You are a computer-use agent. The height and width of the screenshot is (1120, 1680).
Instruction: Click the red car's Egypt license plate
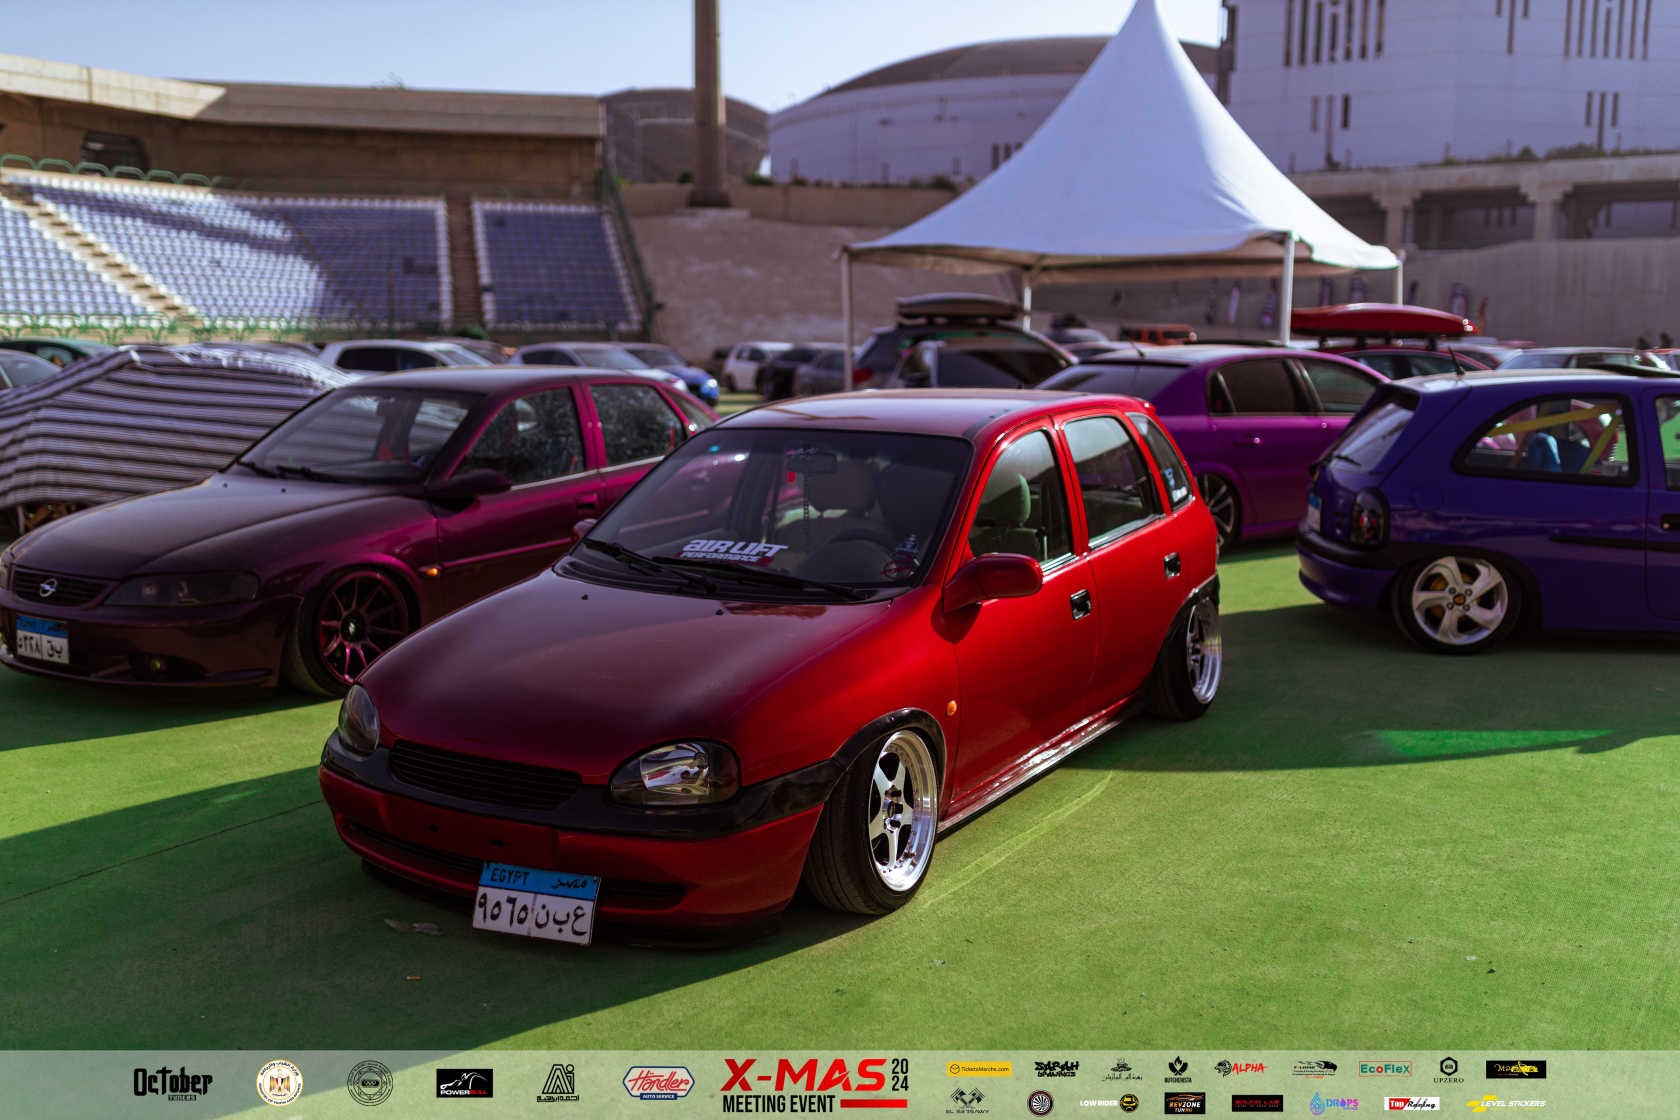(535, 904)
